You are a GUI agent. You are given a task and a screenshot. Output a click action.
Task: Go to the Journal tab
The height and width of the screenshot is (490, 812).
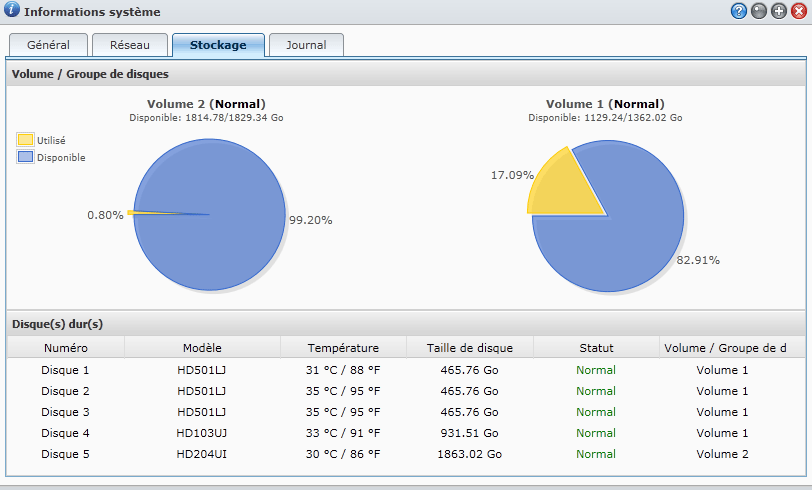pos(306,45)
